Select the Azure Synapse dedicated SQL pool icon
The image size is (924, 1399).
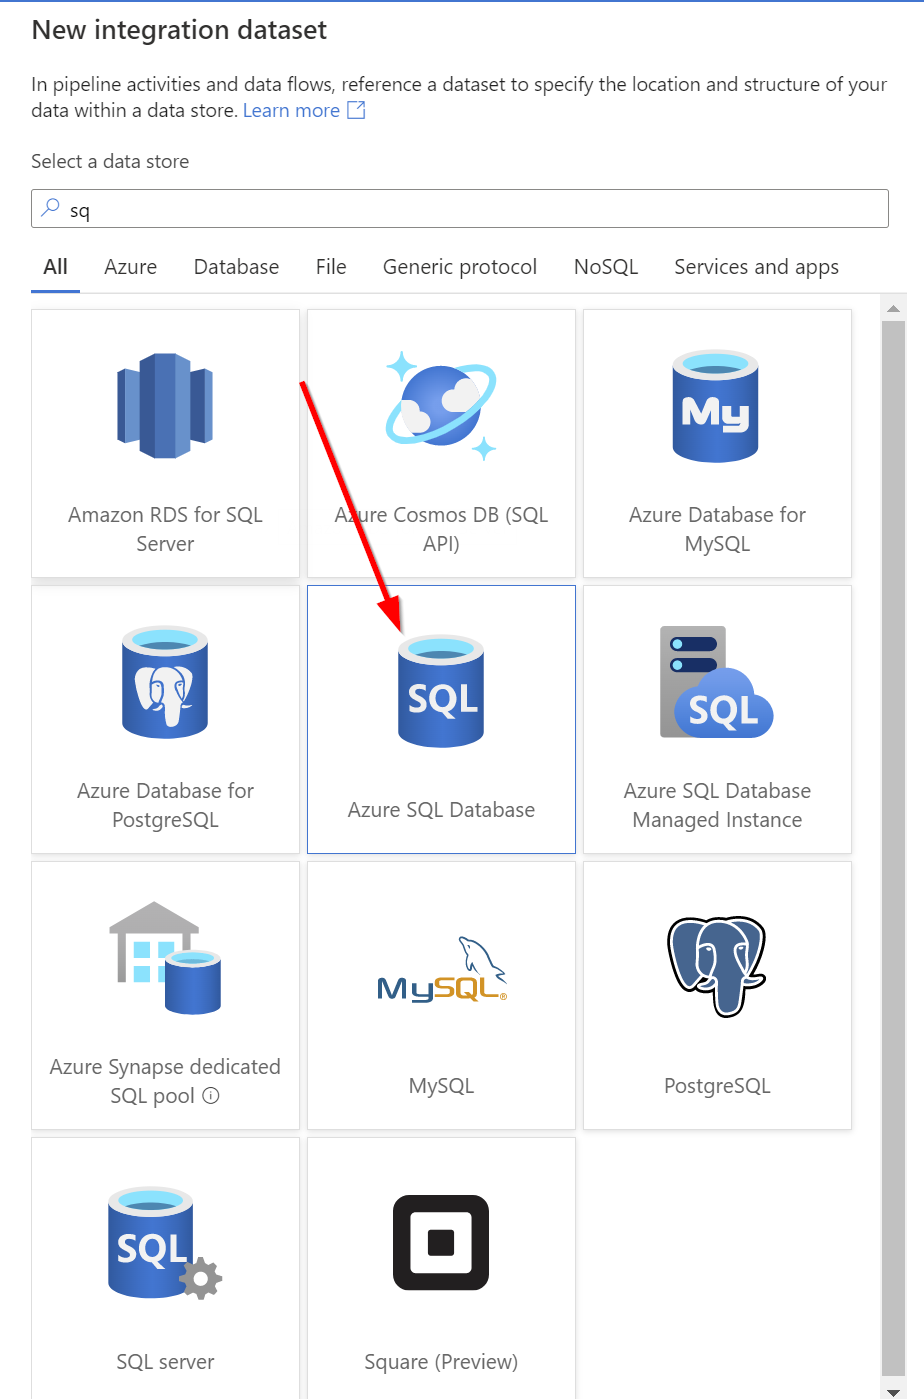coord(165,958)
